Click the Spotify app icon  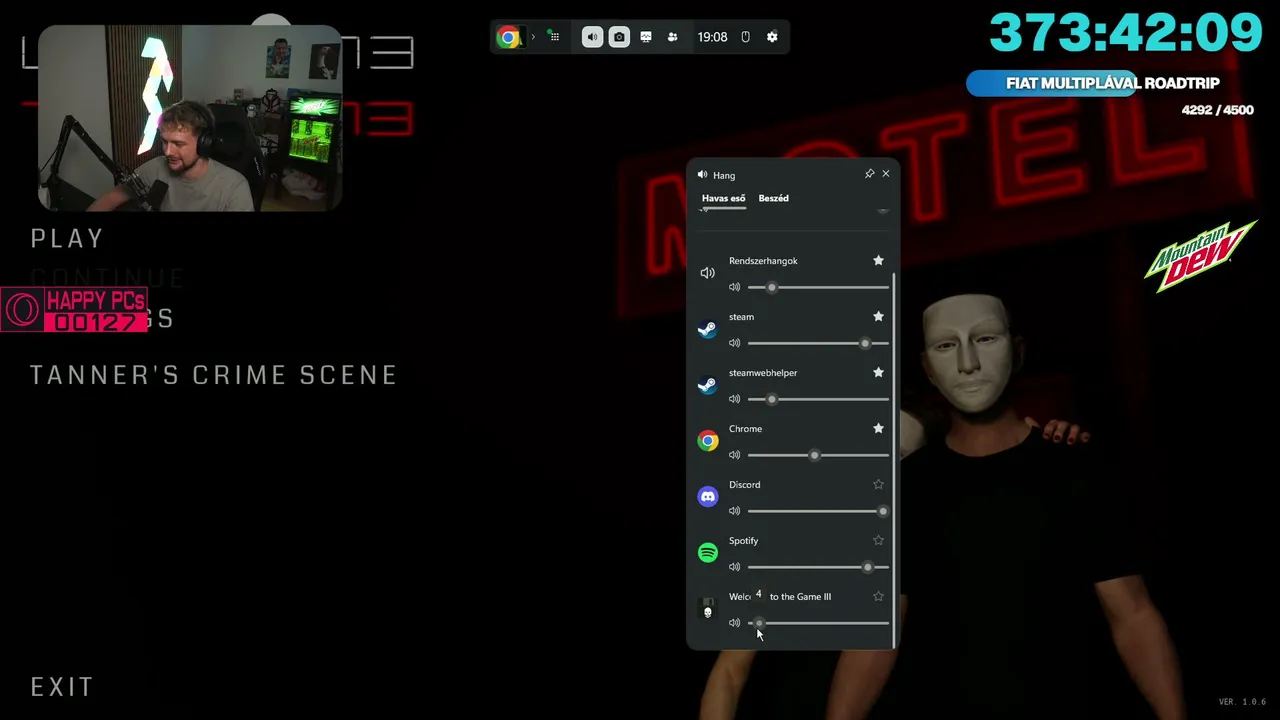(x=708, y=553)
